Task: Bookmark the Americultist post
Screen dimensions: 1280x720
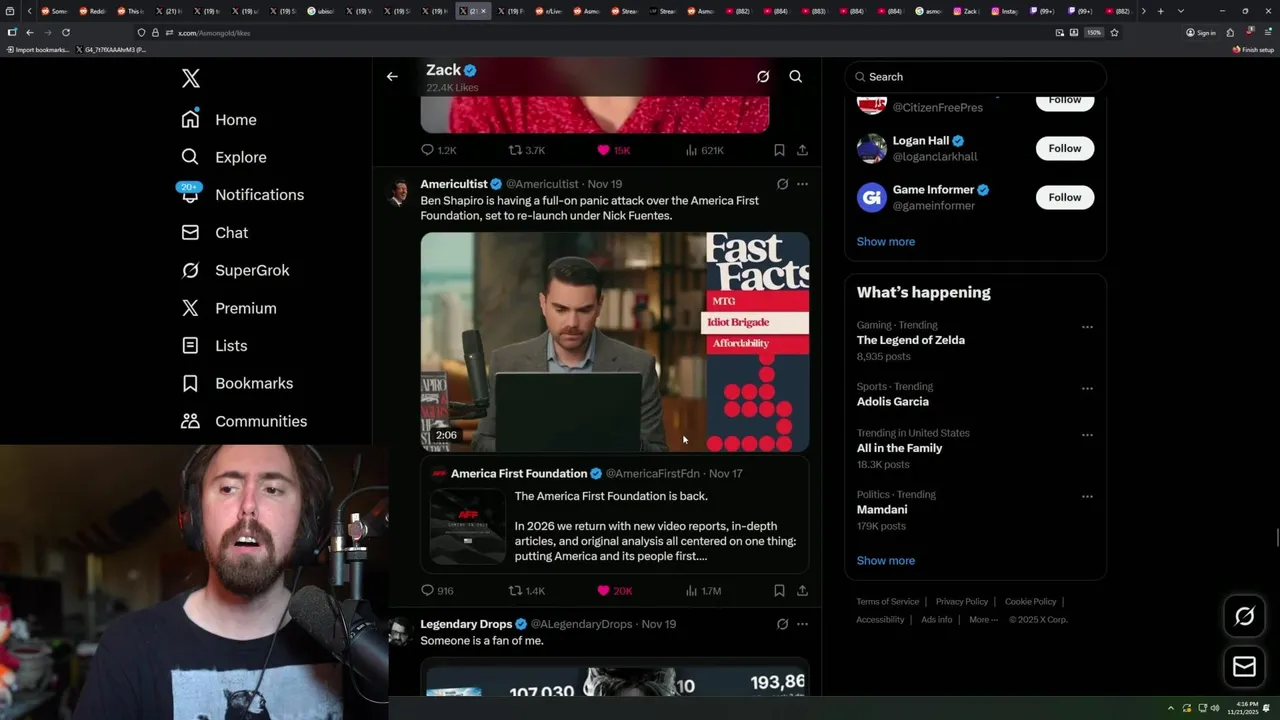Action: point(779,591)
